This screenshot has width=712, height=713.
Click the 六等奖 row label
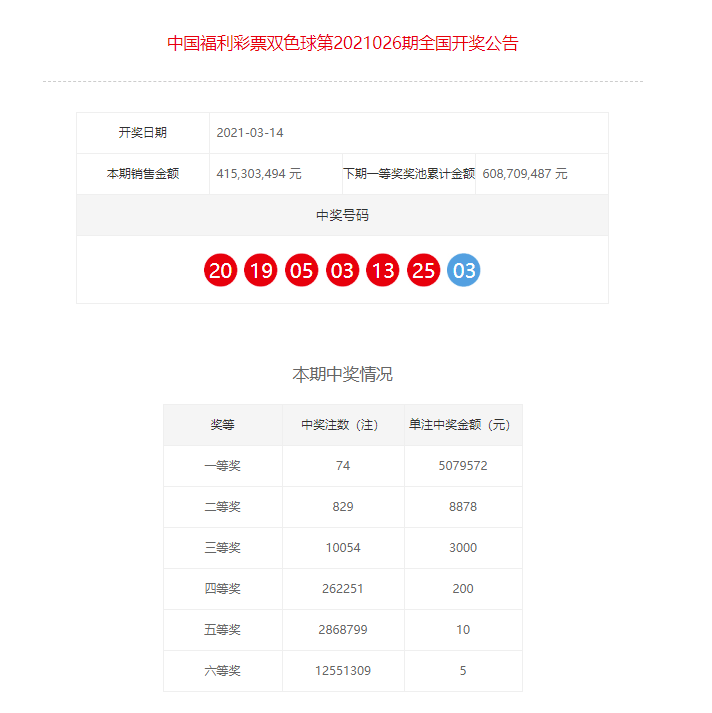click(x=223, y=671)
